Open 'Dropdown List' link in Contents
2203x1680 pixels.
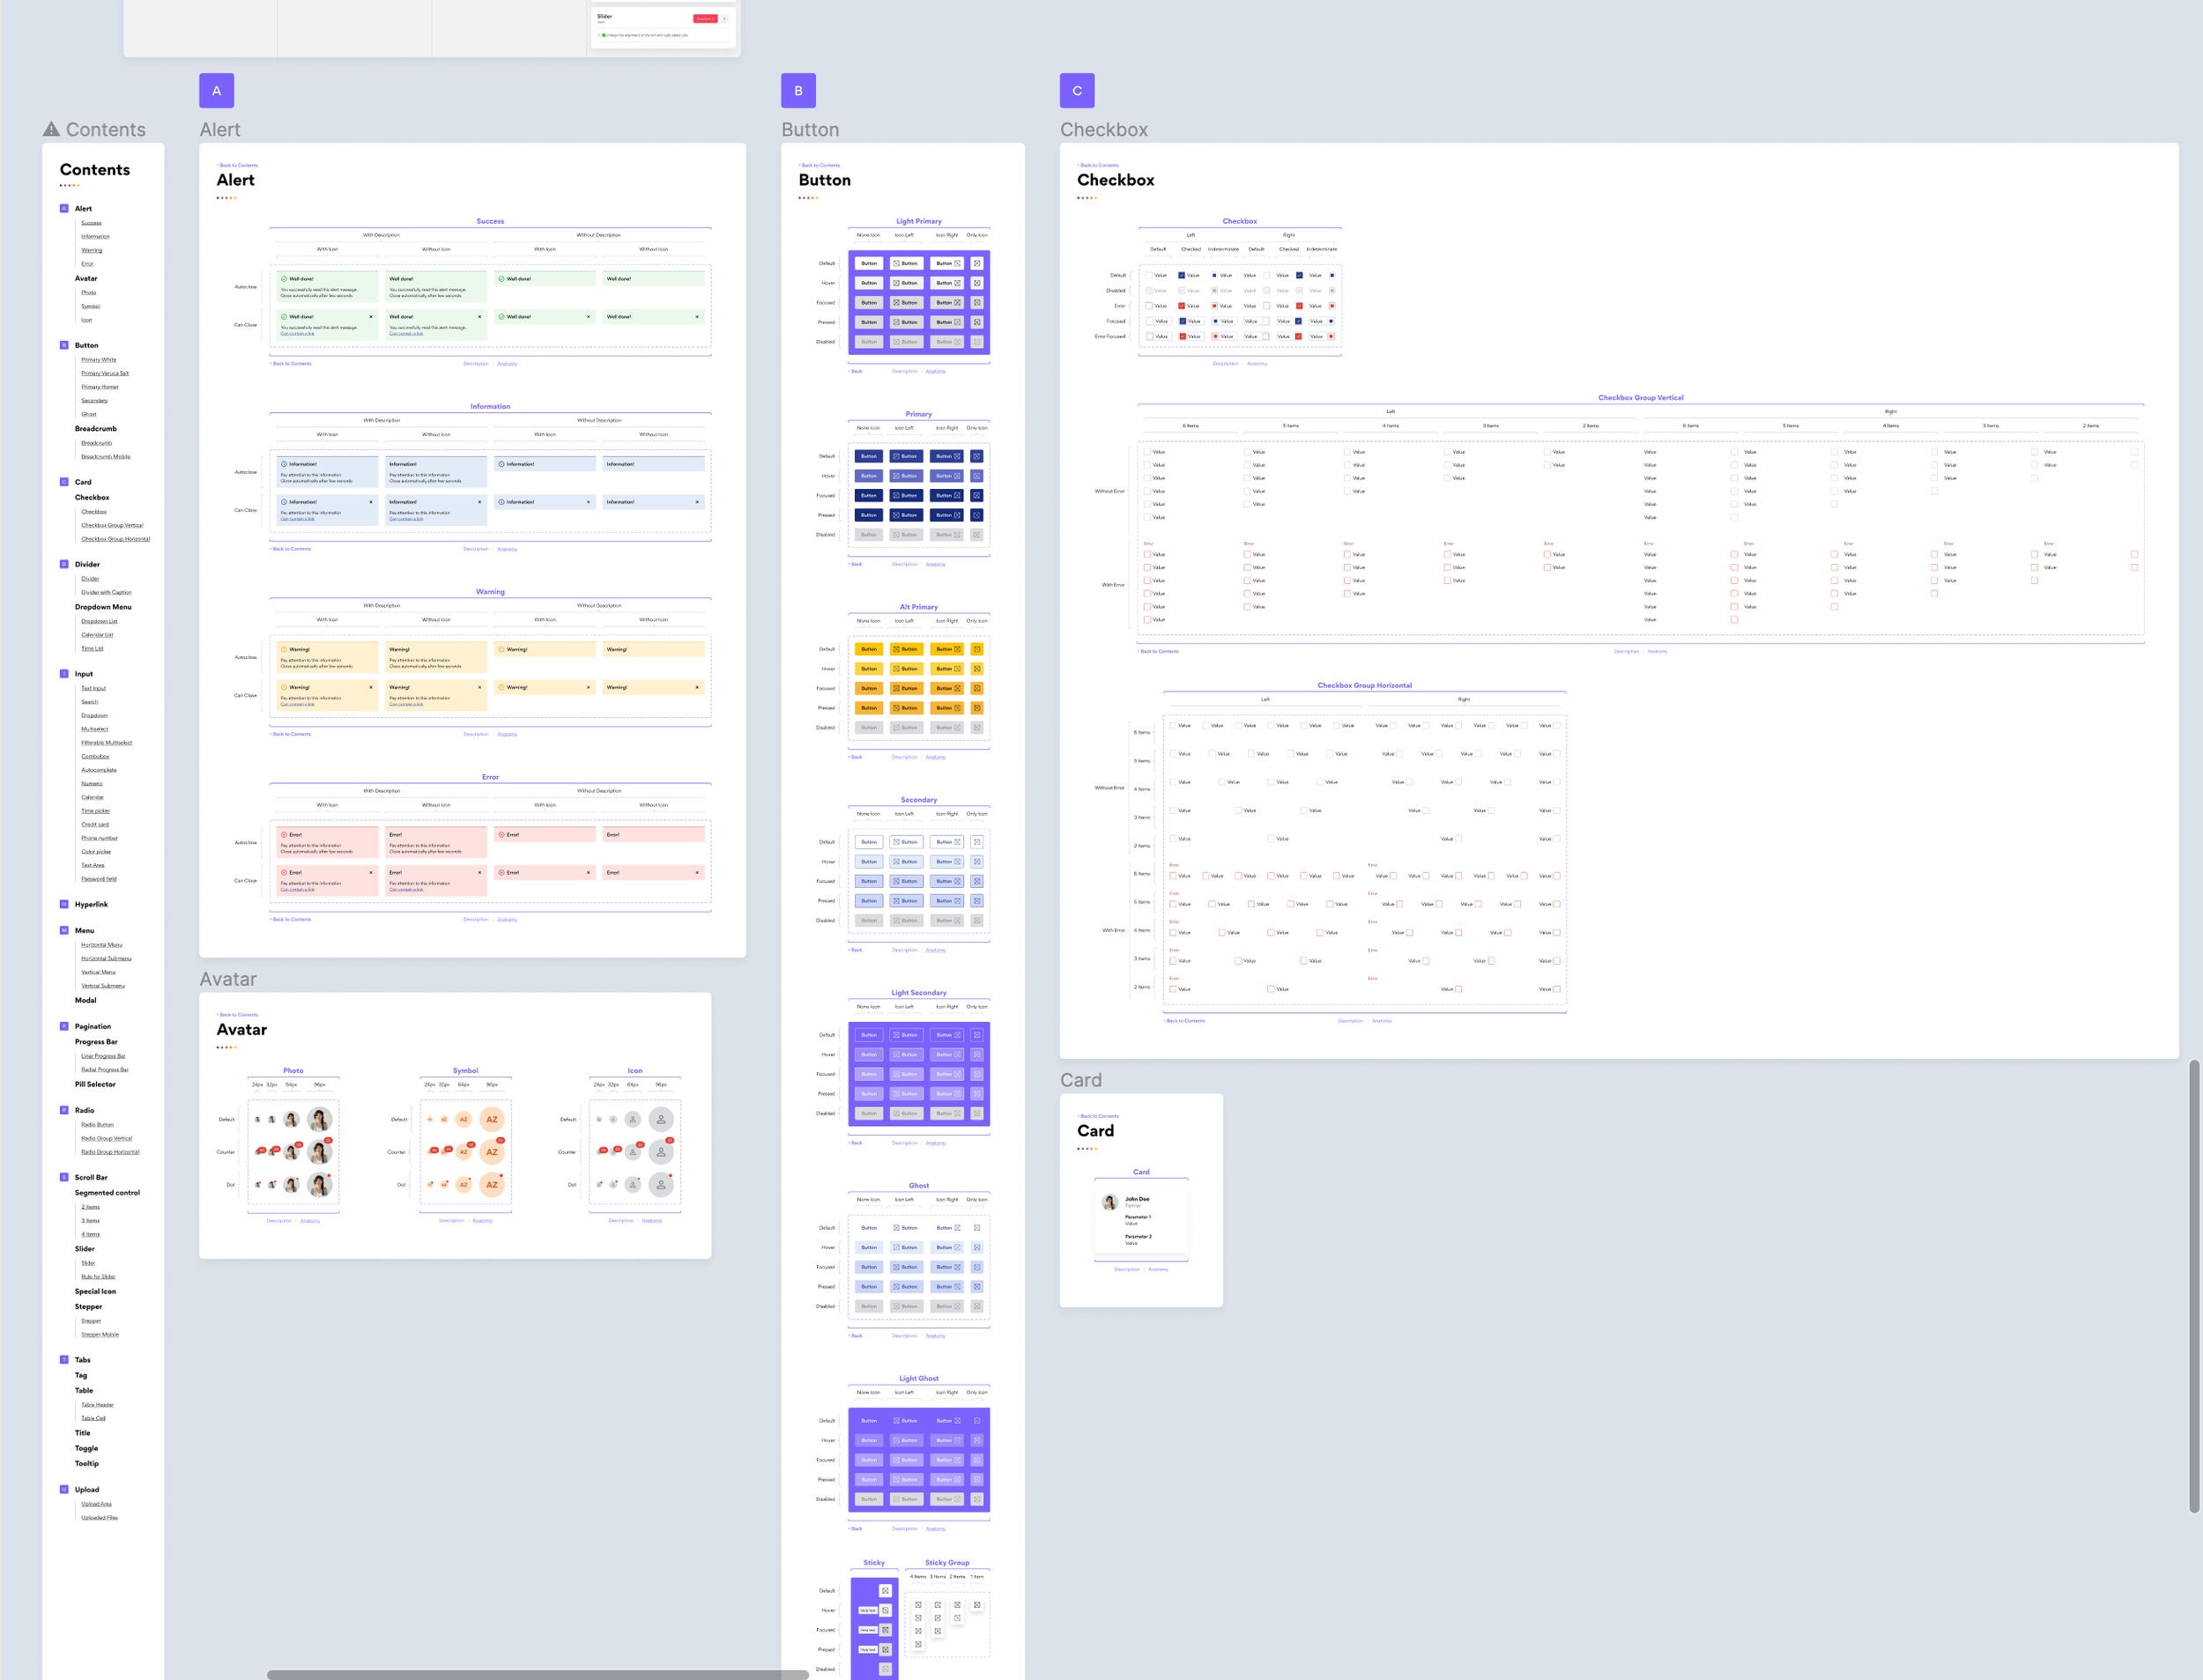pyautogui.click(x=99, y=621)
